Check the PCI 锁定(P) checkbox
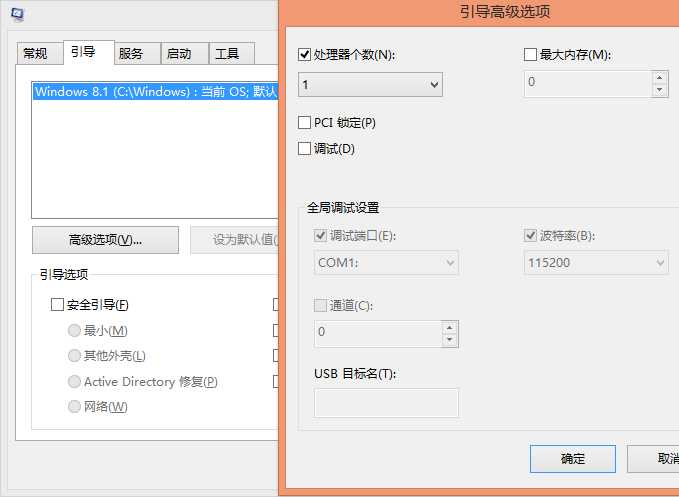Viewport: 679px width, 497px height. 304,123
